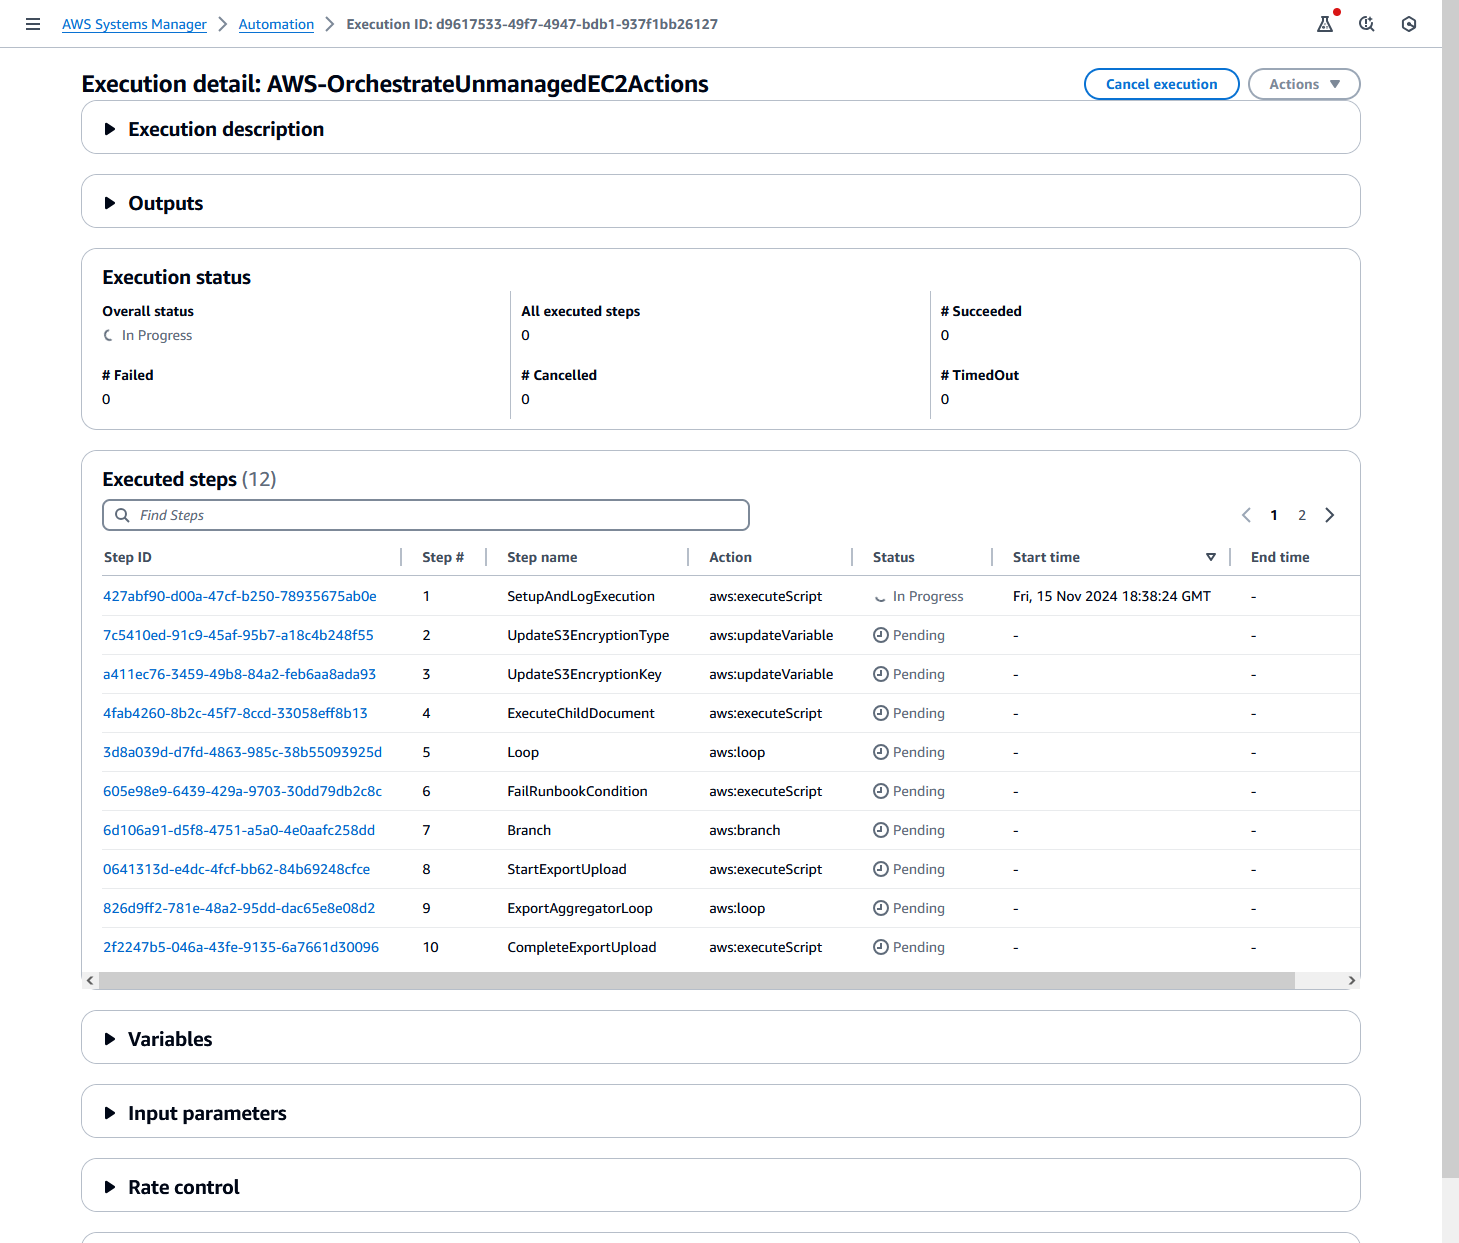
Task: Click the hexagon settings icon in the top bar
Action: [x=1409, y=24]
